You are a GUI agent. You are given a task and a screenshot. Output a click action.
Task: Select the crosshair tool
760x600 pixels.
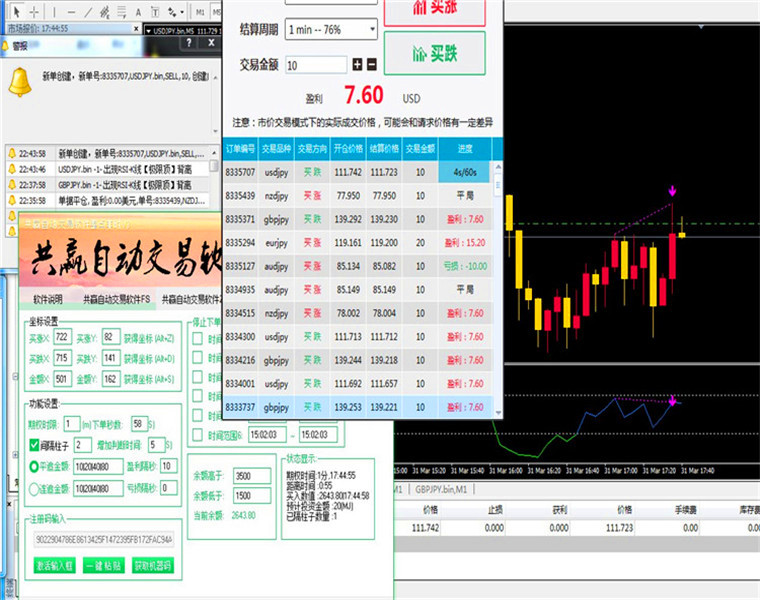(34, 12)
